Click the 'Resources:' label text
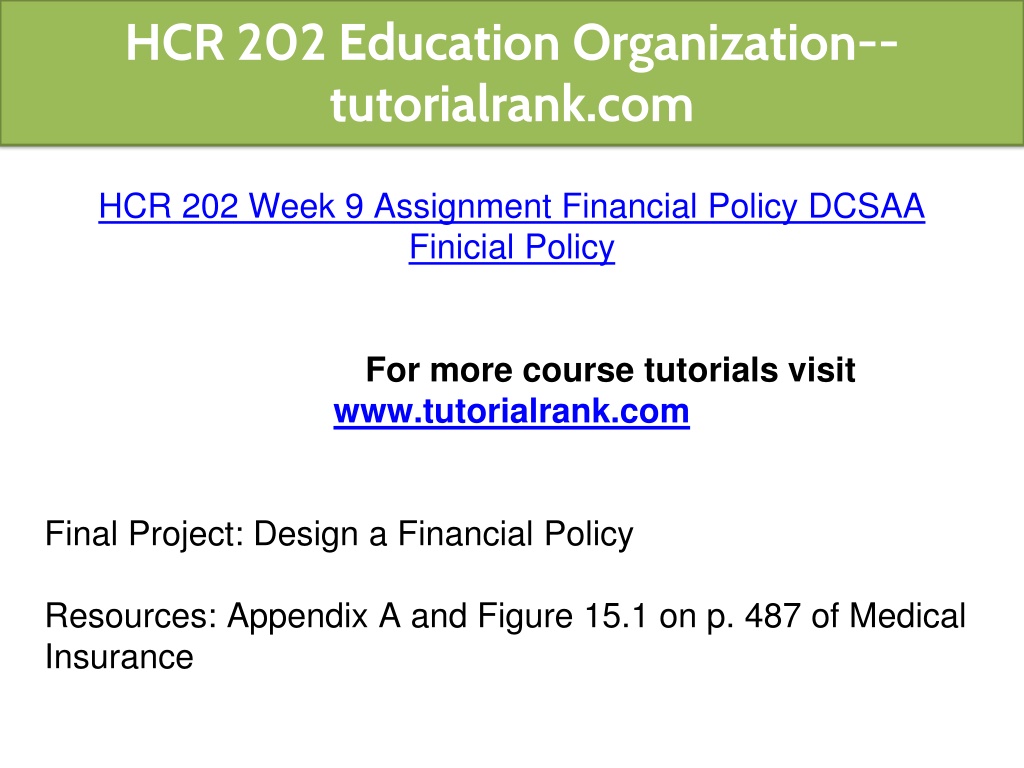The height and width of the screenshot is (768, 1024). coord(131,616)
